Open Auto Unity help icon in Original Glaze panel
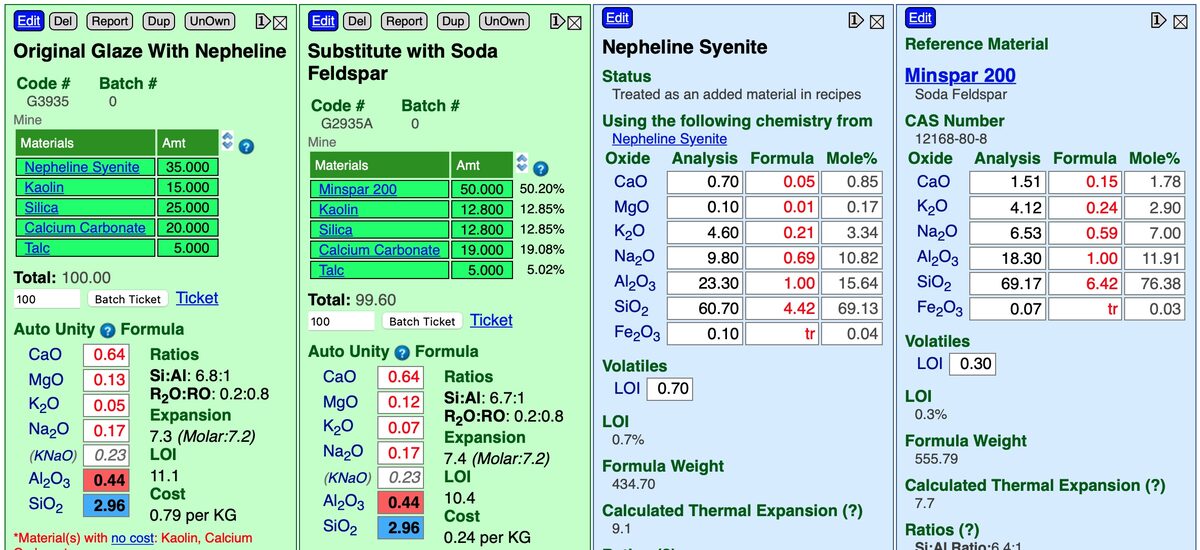Screen dimensions: 1200x550 tap(108, 330)
